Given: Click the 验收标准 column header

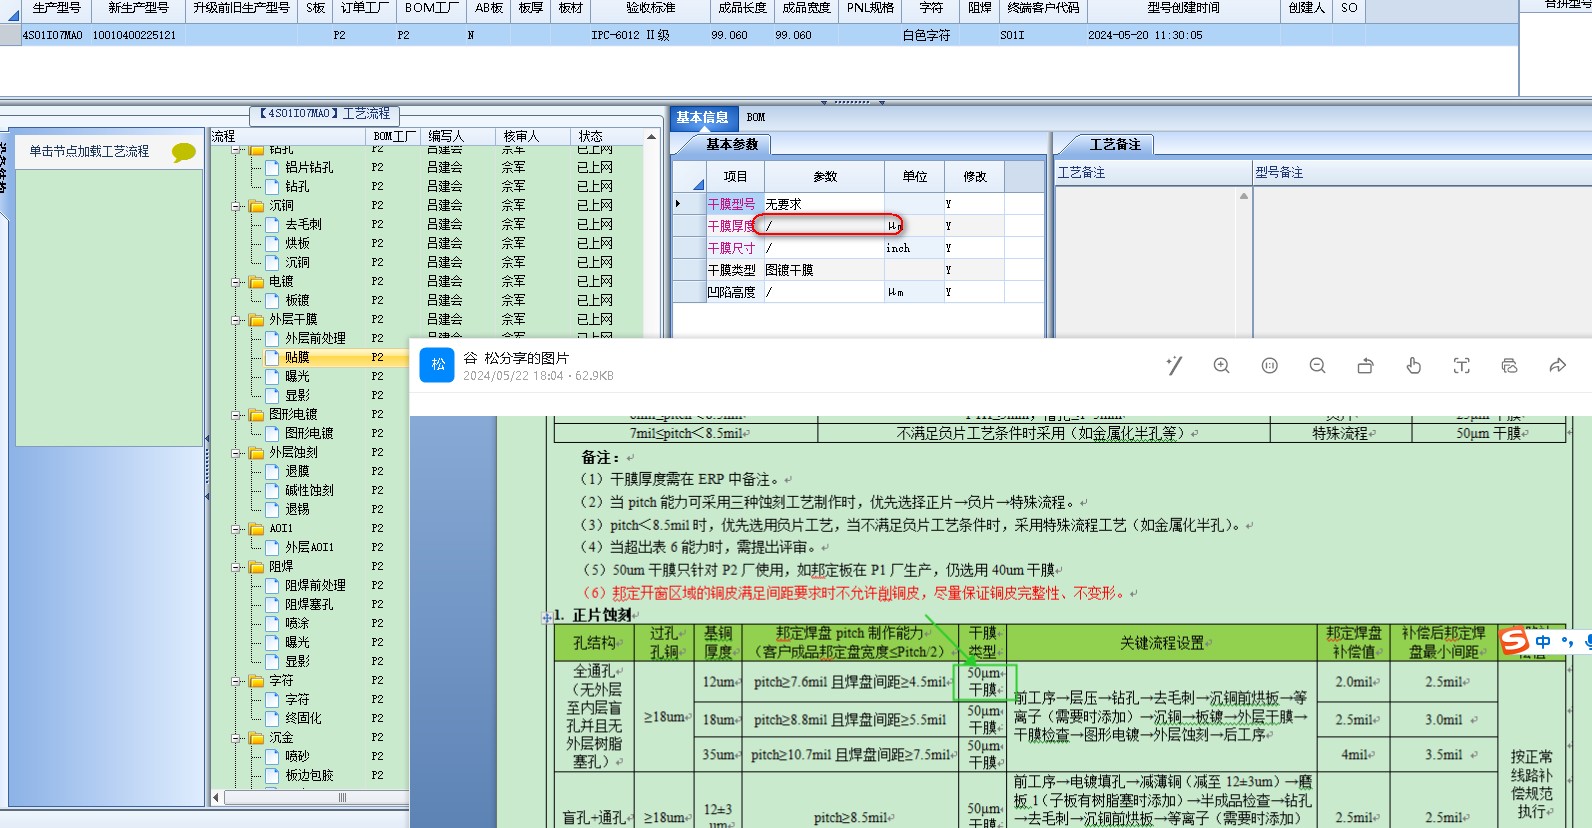Looking at the screenshot, I should pyautogui.click(x=651, y=8).
